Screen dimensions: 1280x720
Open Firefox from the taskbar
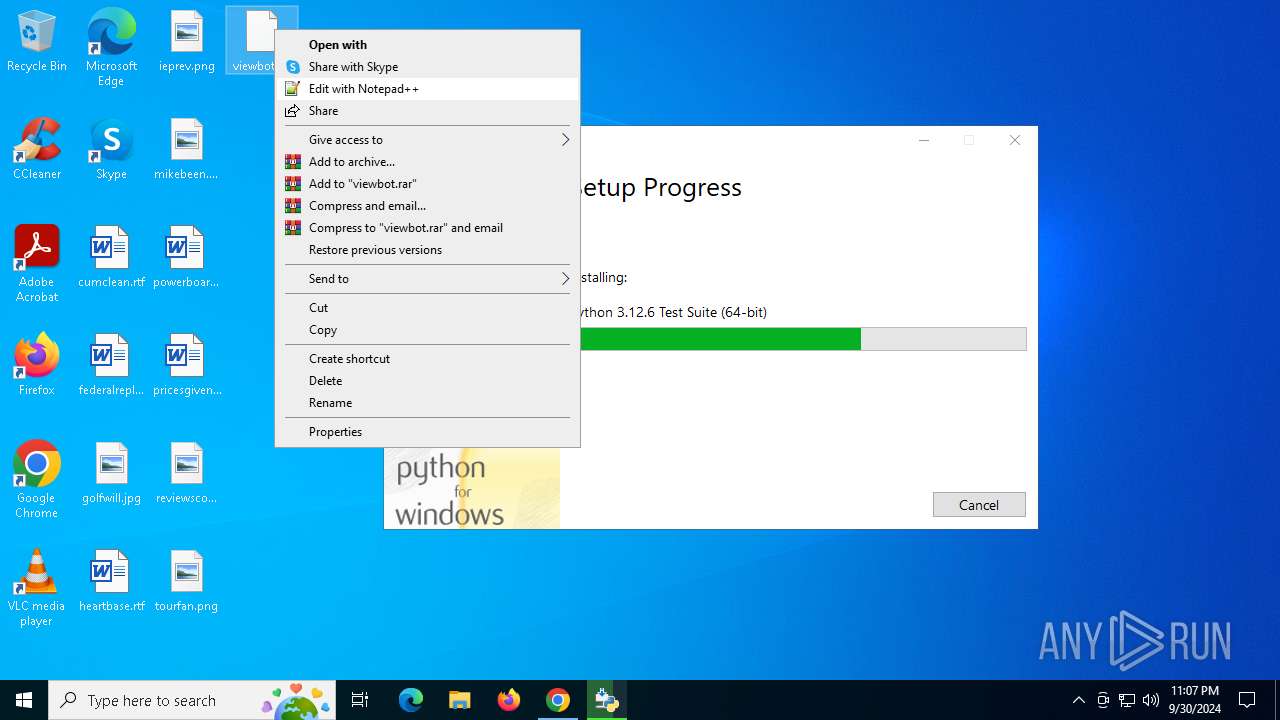click(509, 700)
